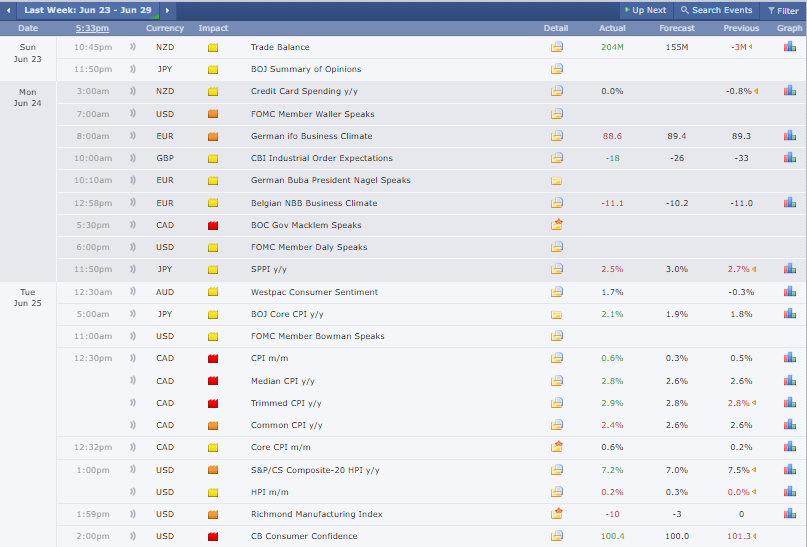Image resolution: width=807 pixels, height=547 pixels.
Task: Toggle alert speaker for FOMC Member Waller Speaks
Action: pyautogui.click(x=133, y=114)
